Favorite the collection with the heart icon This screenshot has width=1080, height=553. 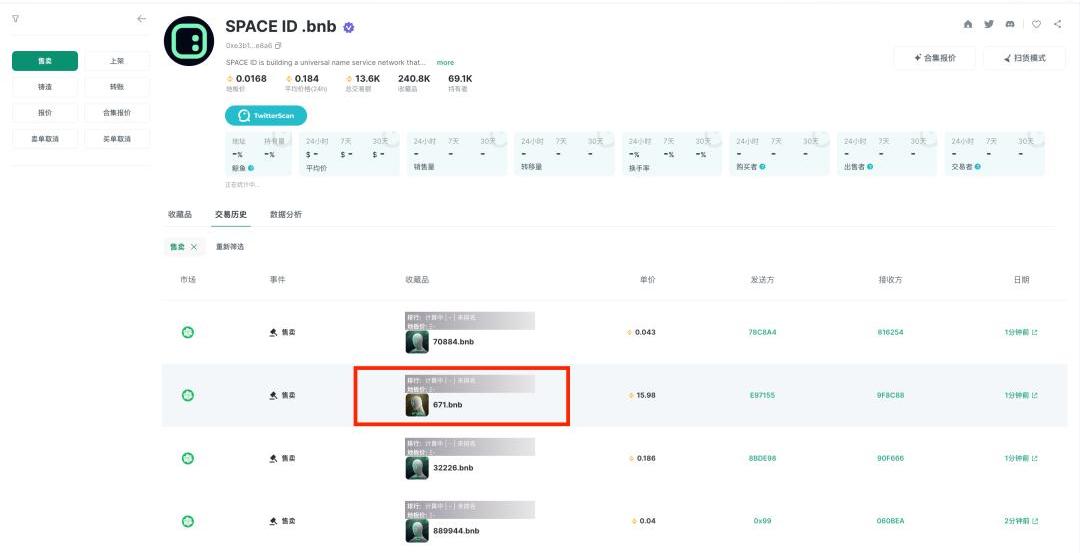click(x=1036, y=24)
